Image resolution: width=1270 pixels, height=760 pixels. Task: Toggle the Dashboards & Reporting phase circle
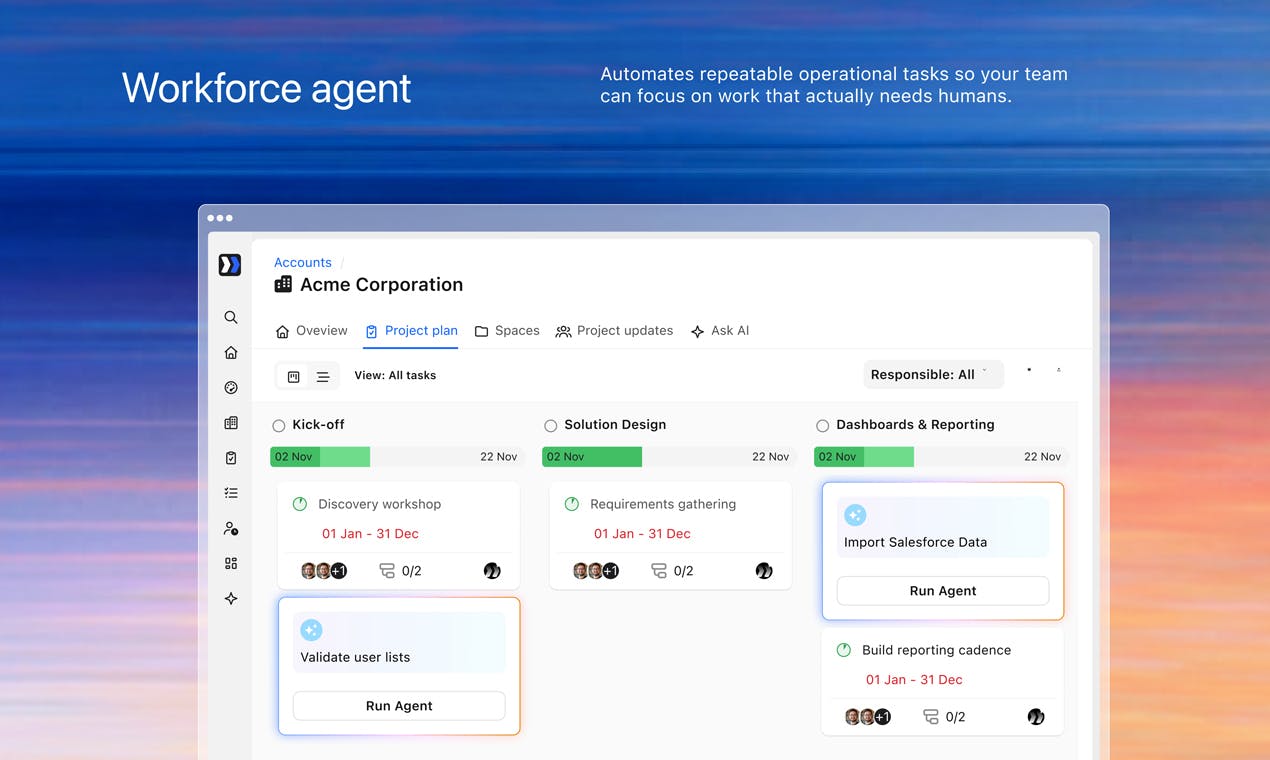click(823, 426)
